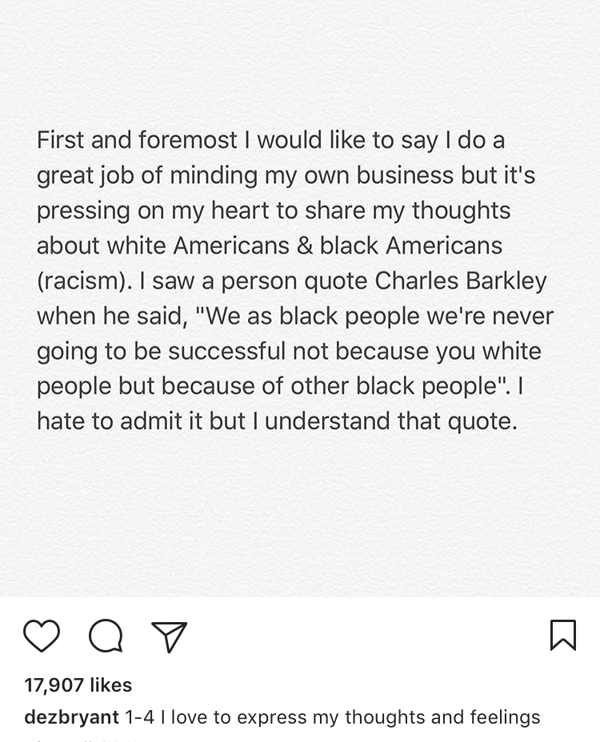Tap the word "likes" under the icons

110,685
